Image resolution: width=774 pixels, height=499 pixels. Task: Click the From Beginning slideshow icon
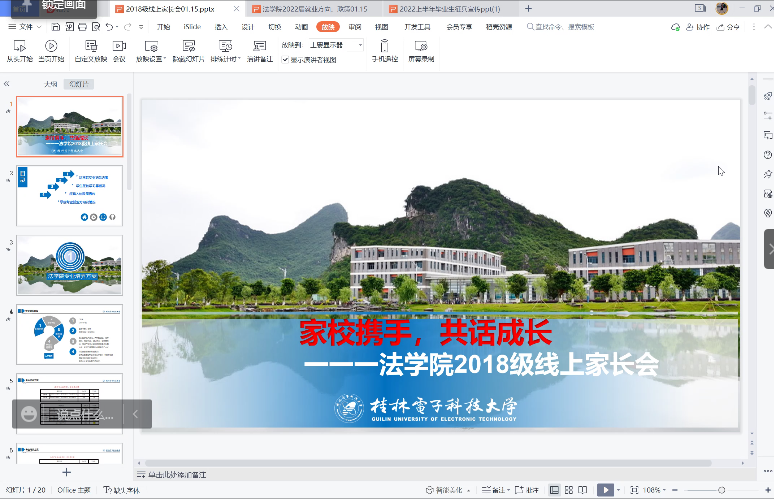tap(19, 46)
